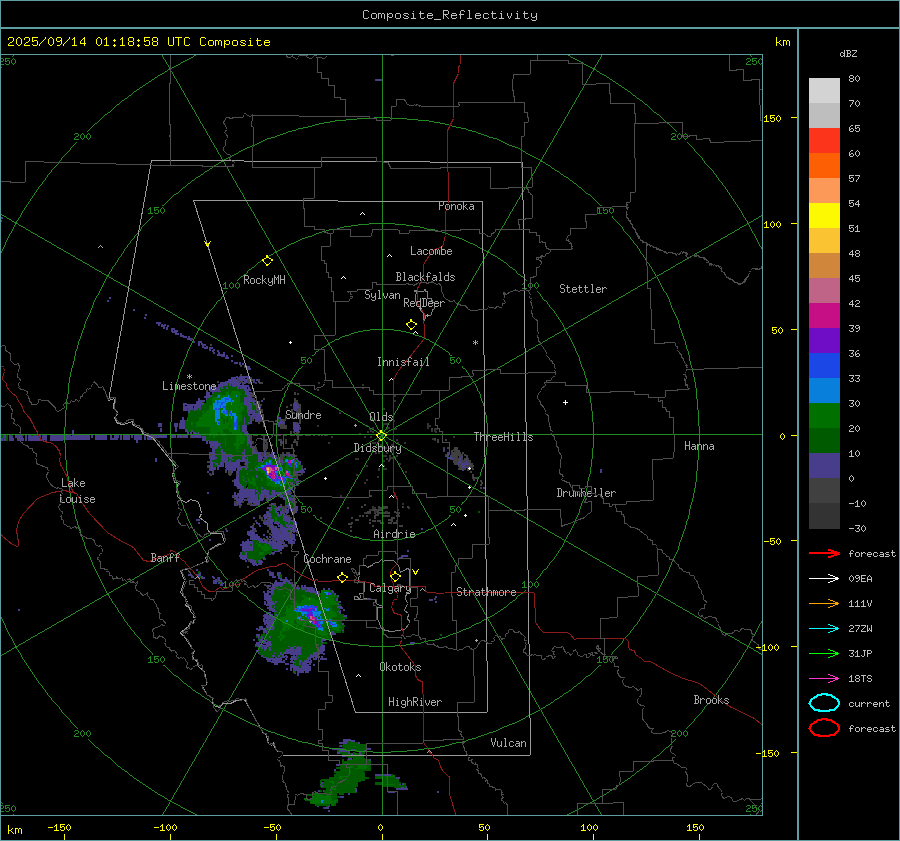
Task: Select the radar site diamond between Olds and Didsbury
Action: [381, 436]
